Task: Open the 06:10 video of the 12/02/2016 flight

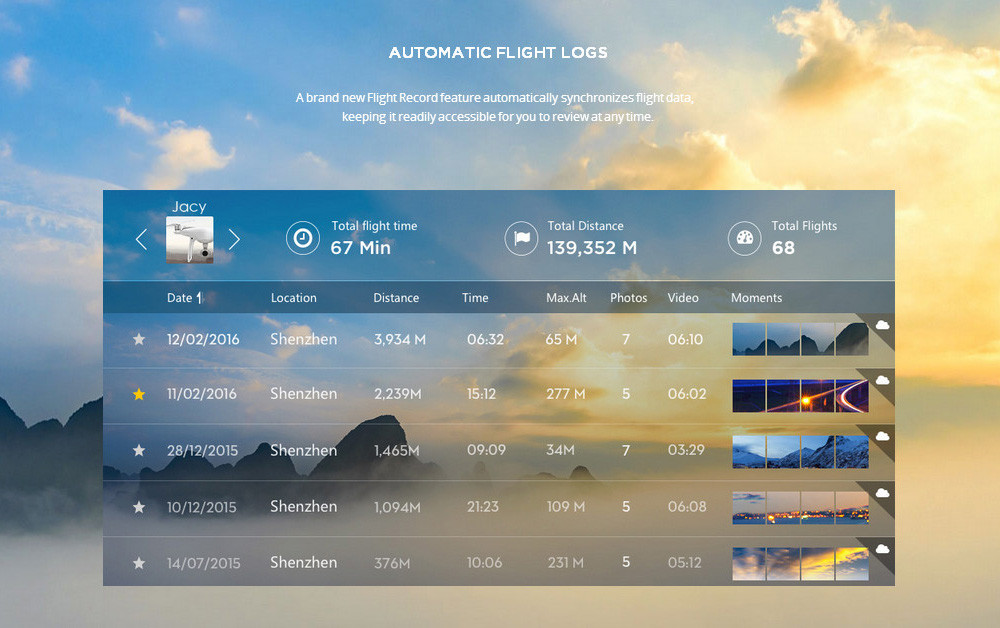Action: pos(685,339)
